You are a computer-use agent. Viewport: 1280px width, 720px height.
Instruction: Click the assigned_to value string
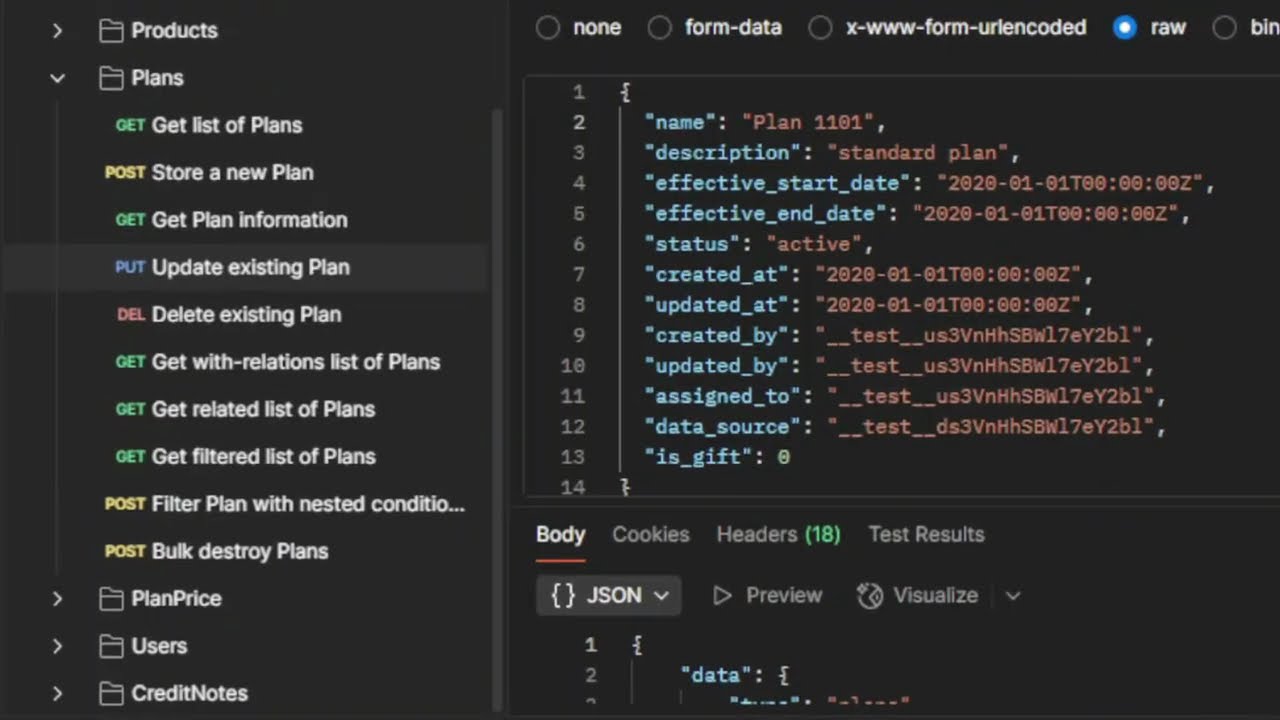(x=990, y=396)
